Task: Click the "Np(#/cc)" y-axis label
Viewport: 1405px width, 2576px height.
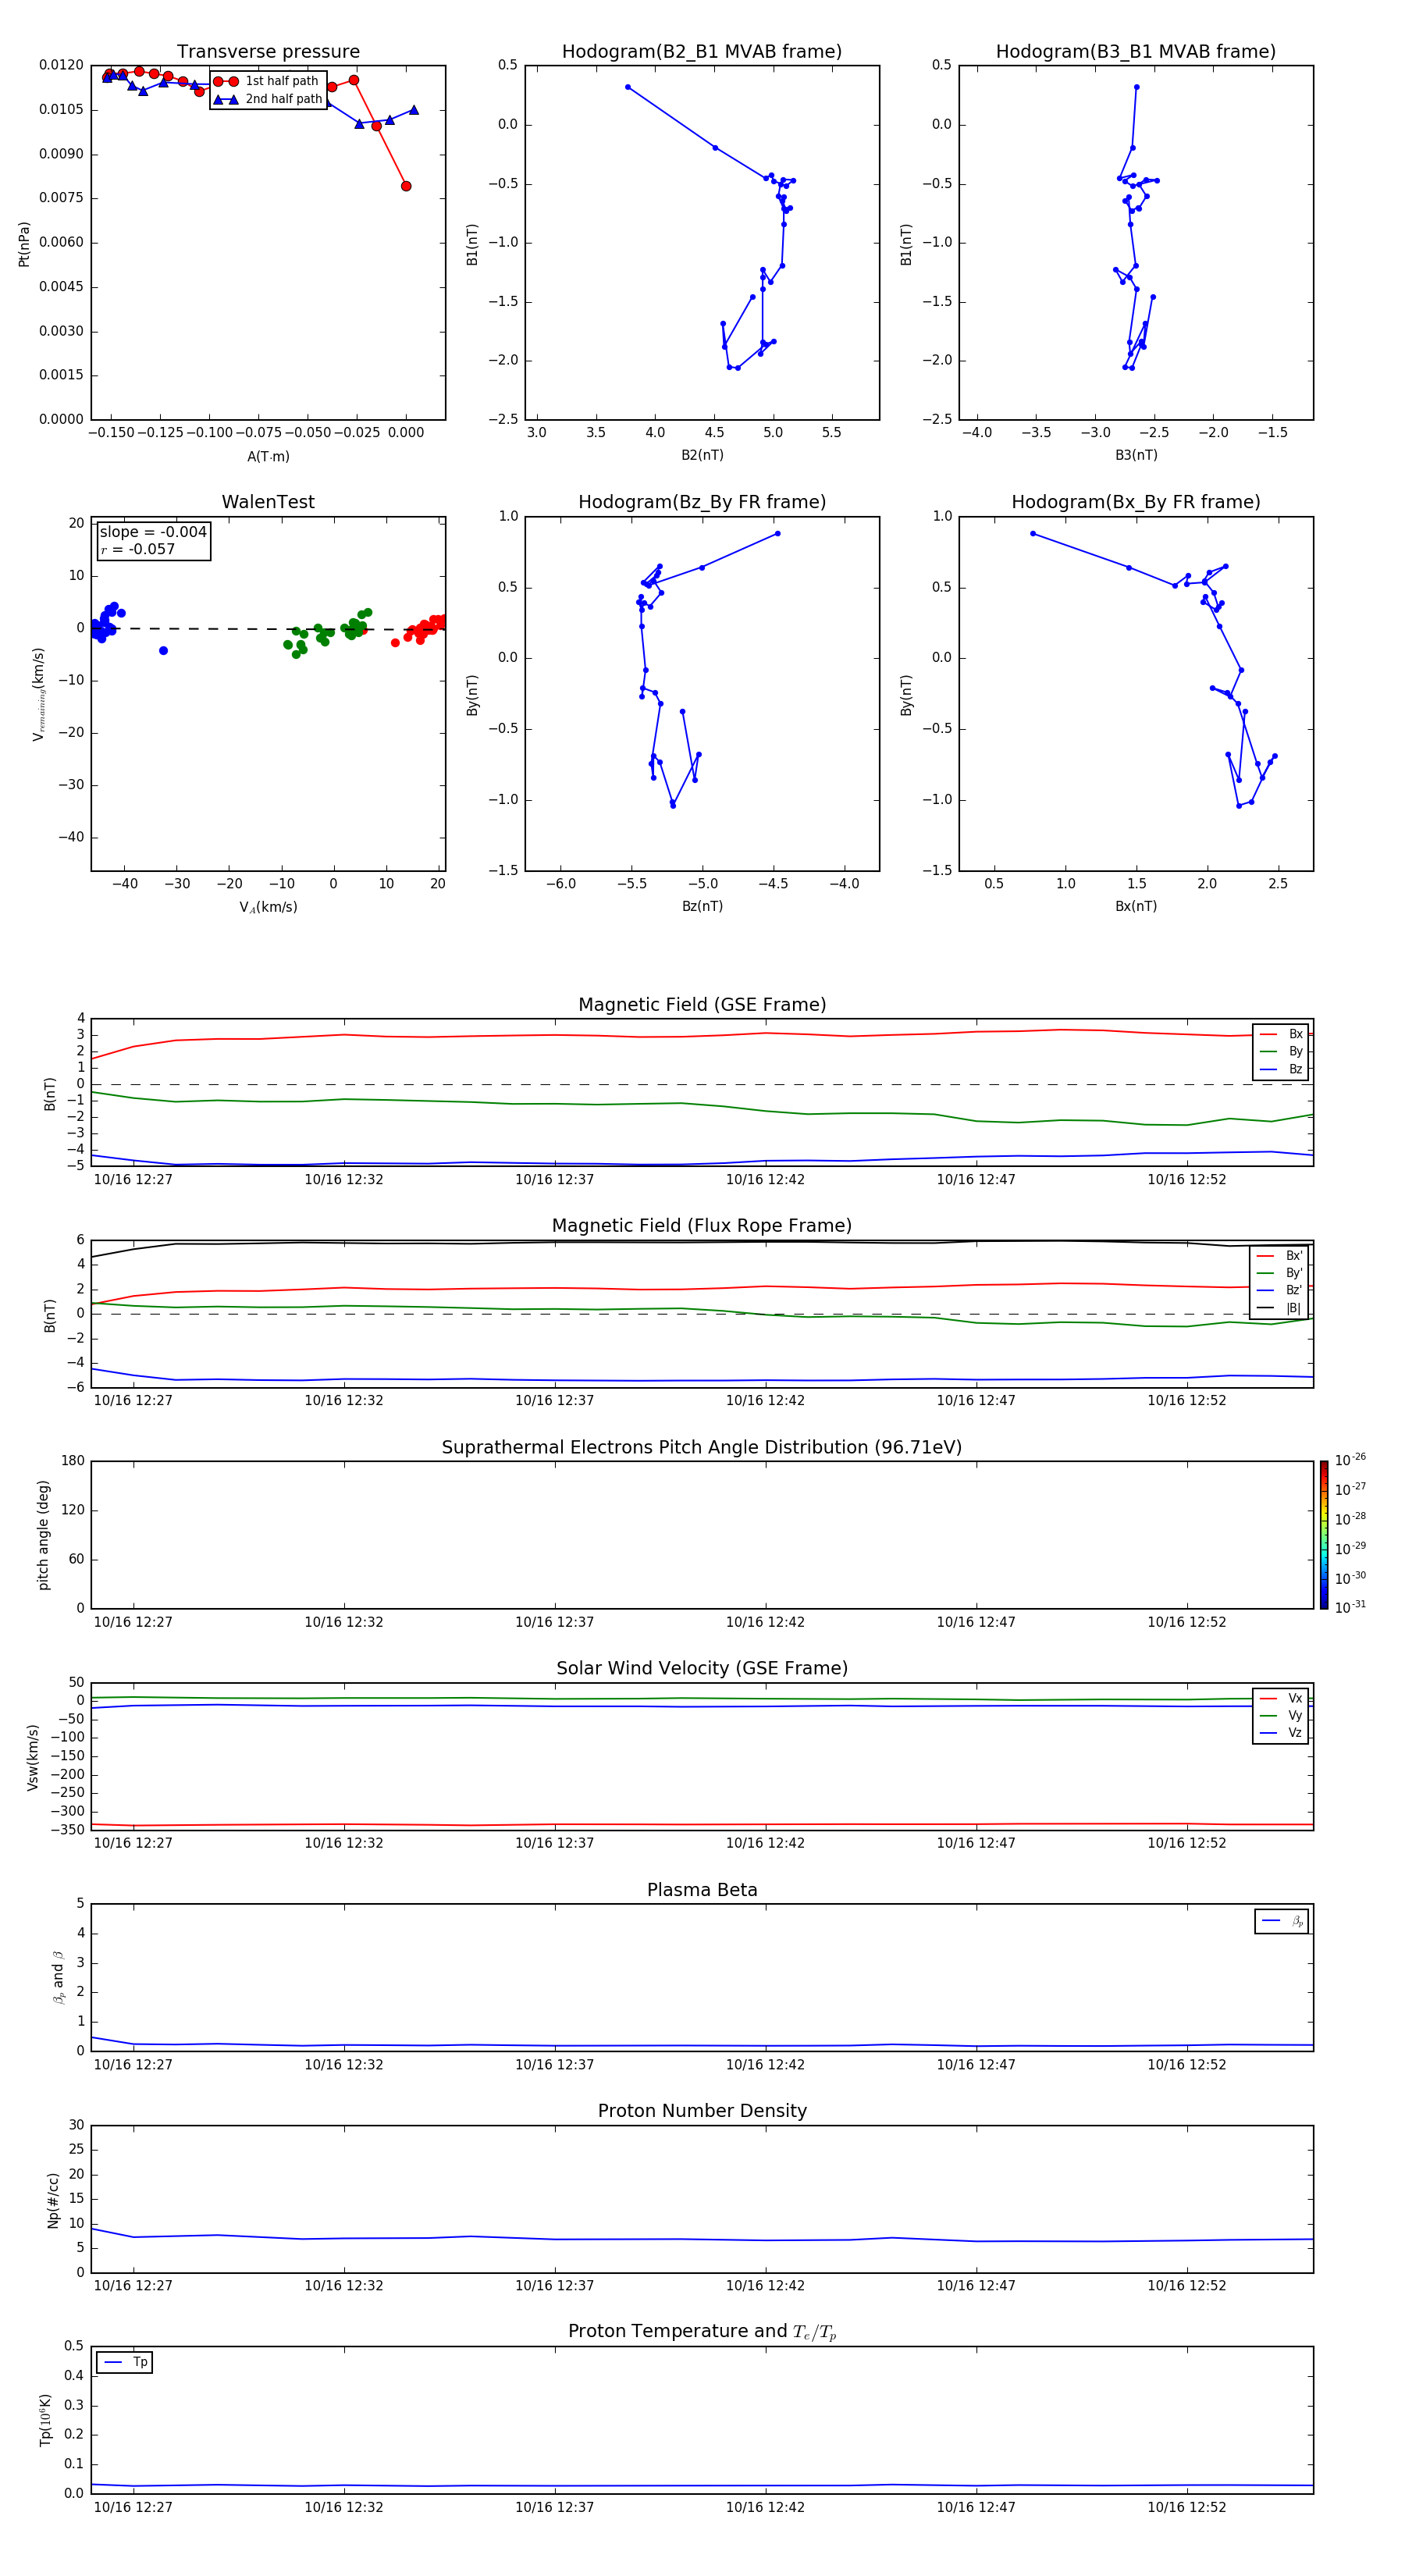Action: pyautogui.click(x=53, y=2200)
